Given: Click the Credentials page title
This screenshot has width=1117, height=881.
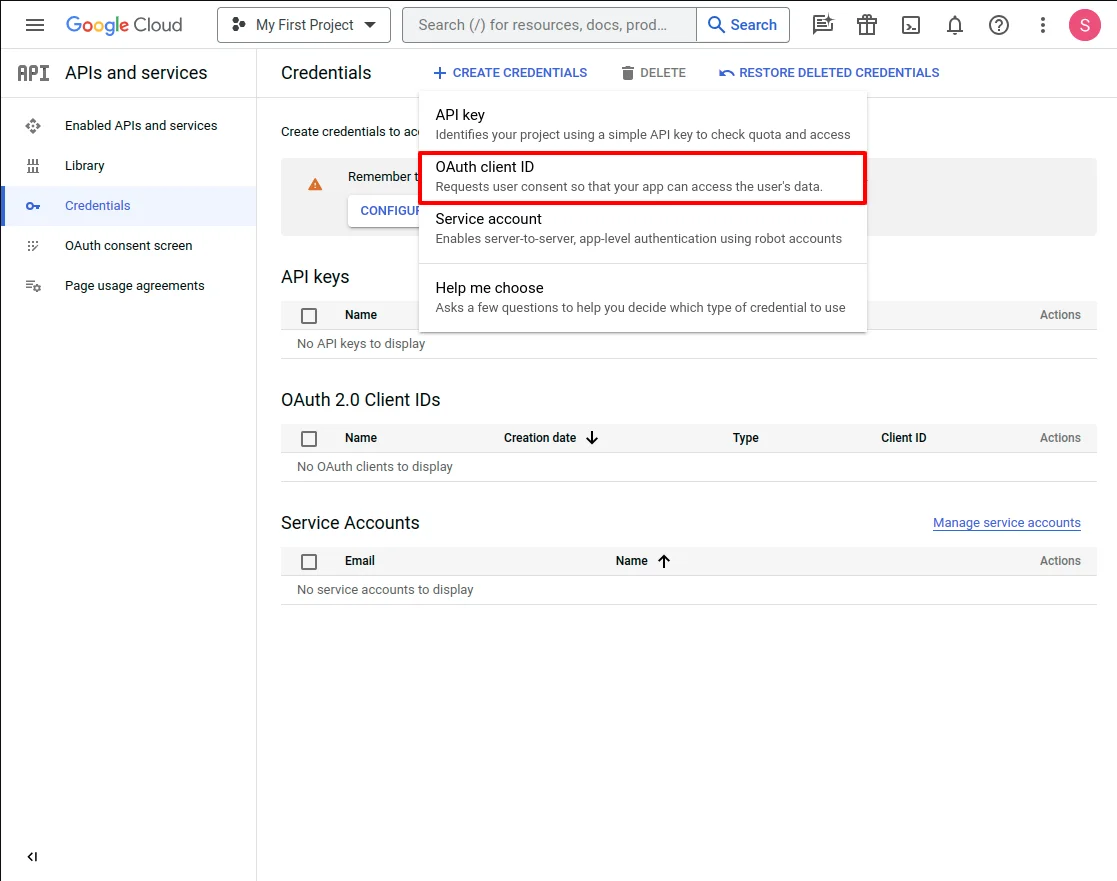Looking at the screenshot, I should [326, 73].
